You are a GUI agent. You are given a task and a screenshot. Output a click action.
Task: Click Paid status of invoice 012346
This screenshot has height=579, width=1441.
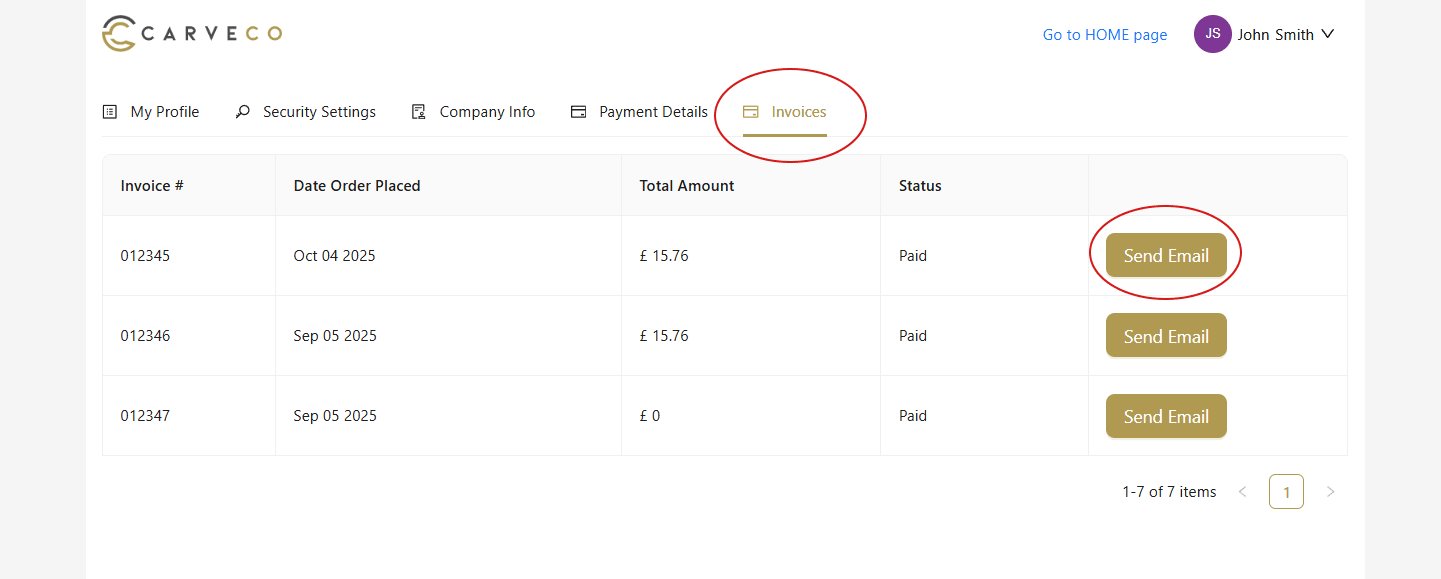click(x=913, y=336)
